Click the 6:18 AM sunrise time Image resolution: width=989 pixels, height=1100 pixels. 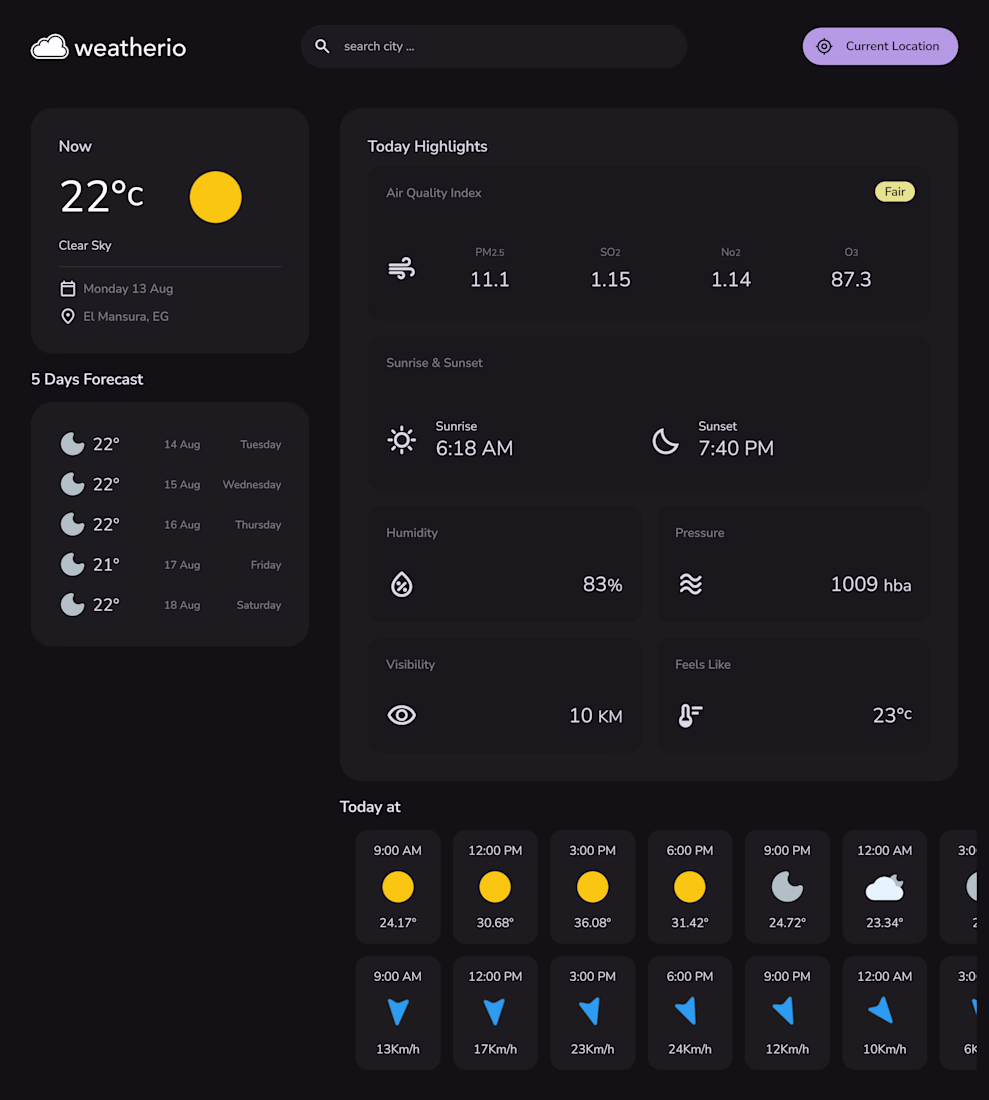point(474,448)
